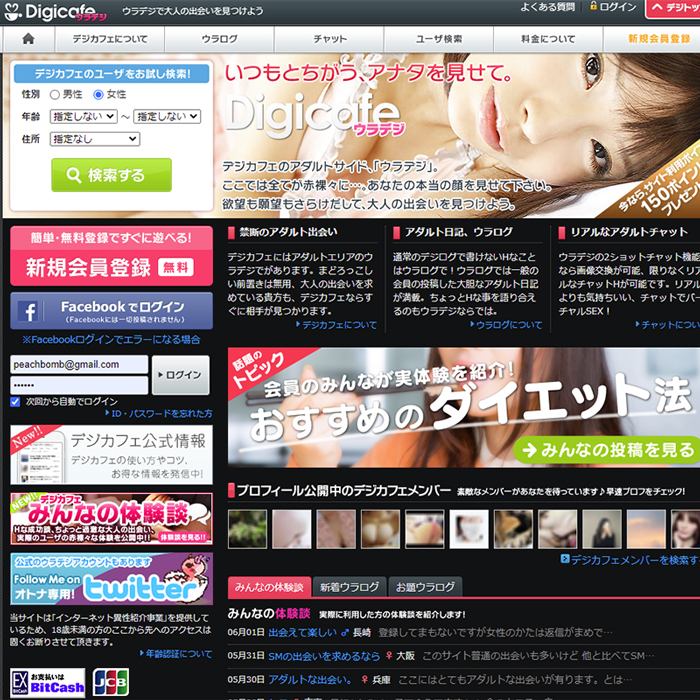This screenshot has height=700, width=700.
Task: Click the email input field
Action: point(79,365)
